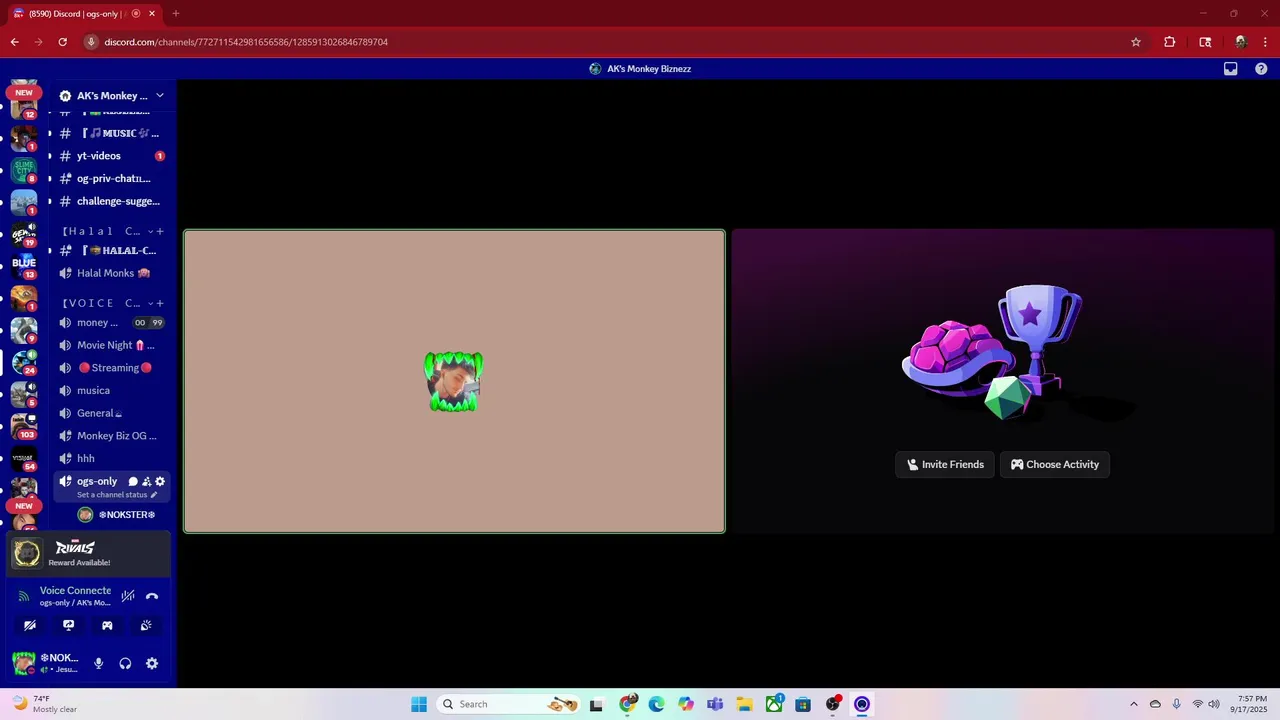Click the browser address bar URL
Screen dimensions: 1280x720
click(246, 42)
